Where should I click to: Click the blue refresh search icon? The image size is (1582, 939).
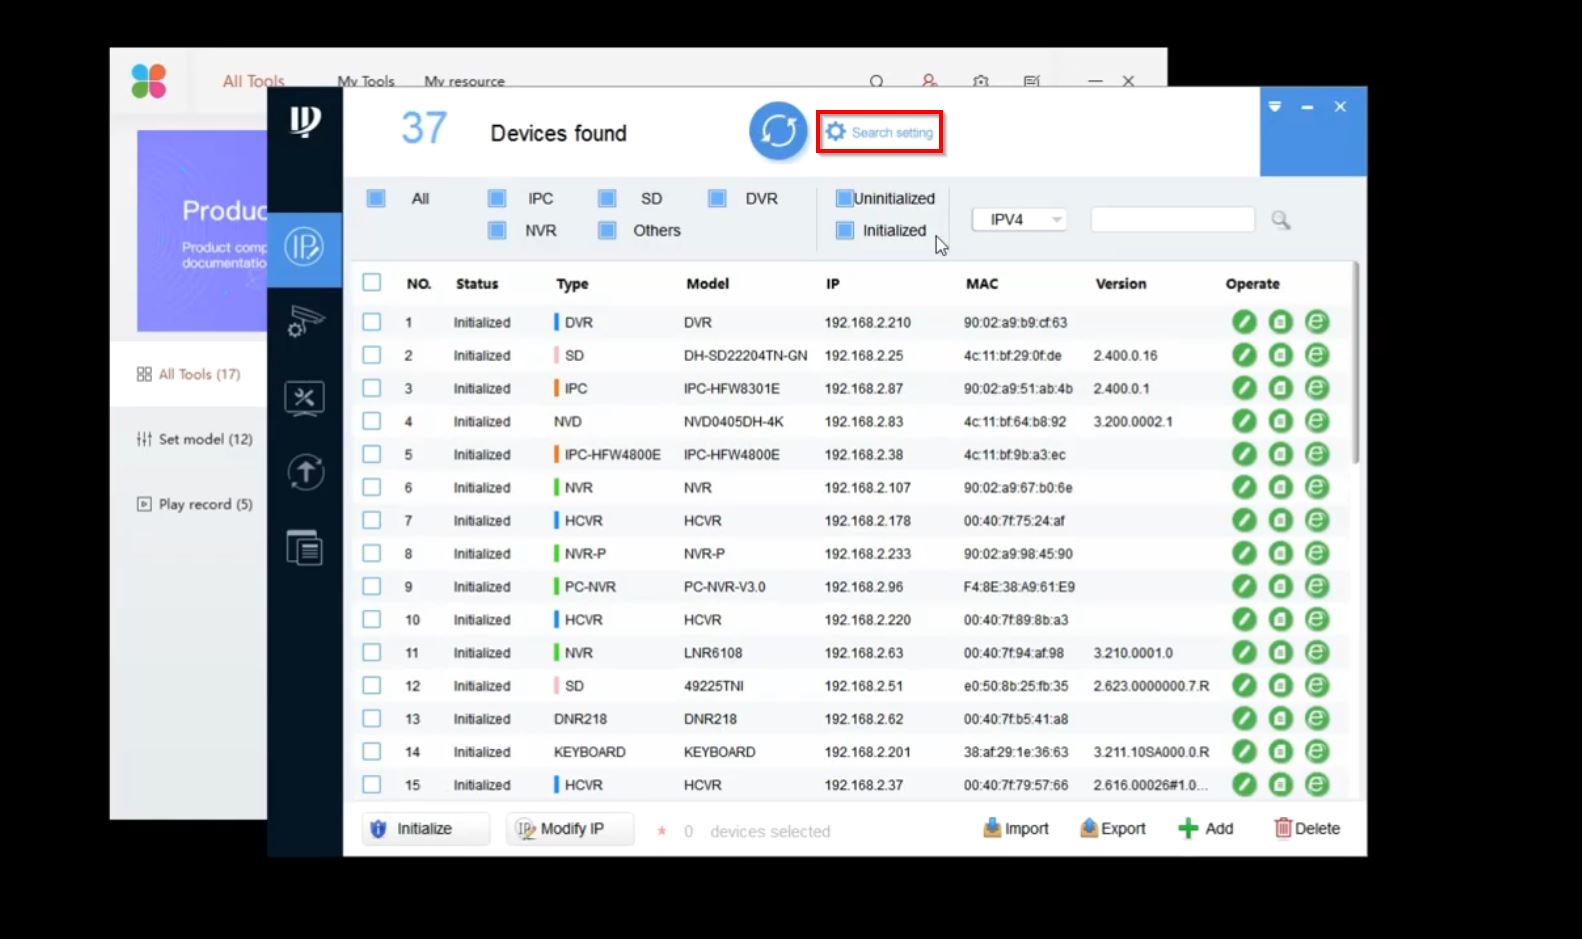tap(778, 131)
